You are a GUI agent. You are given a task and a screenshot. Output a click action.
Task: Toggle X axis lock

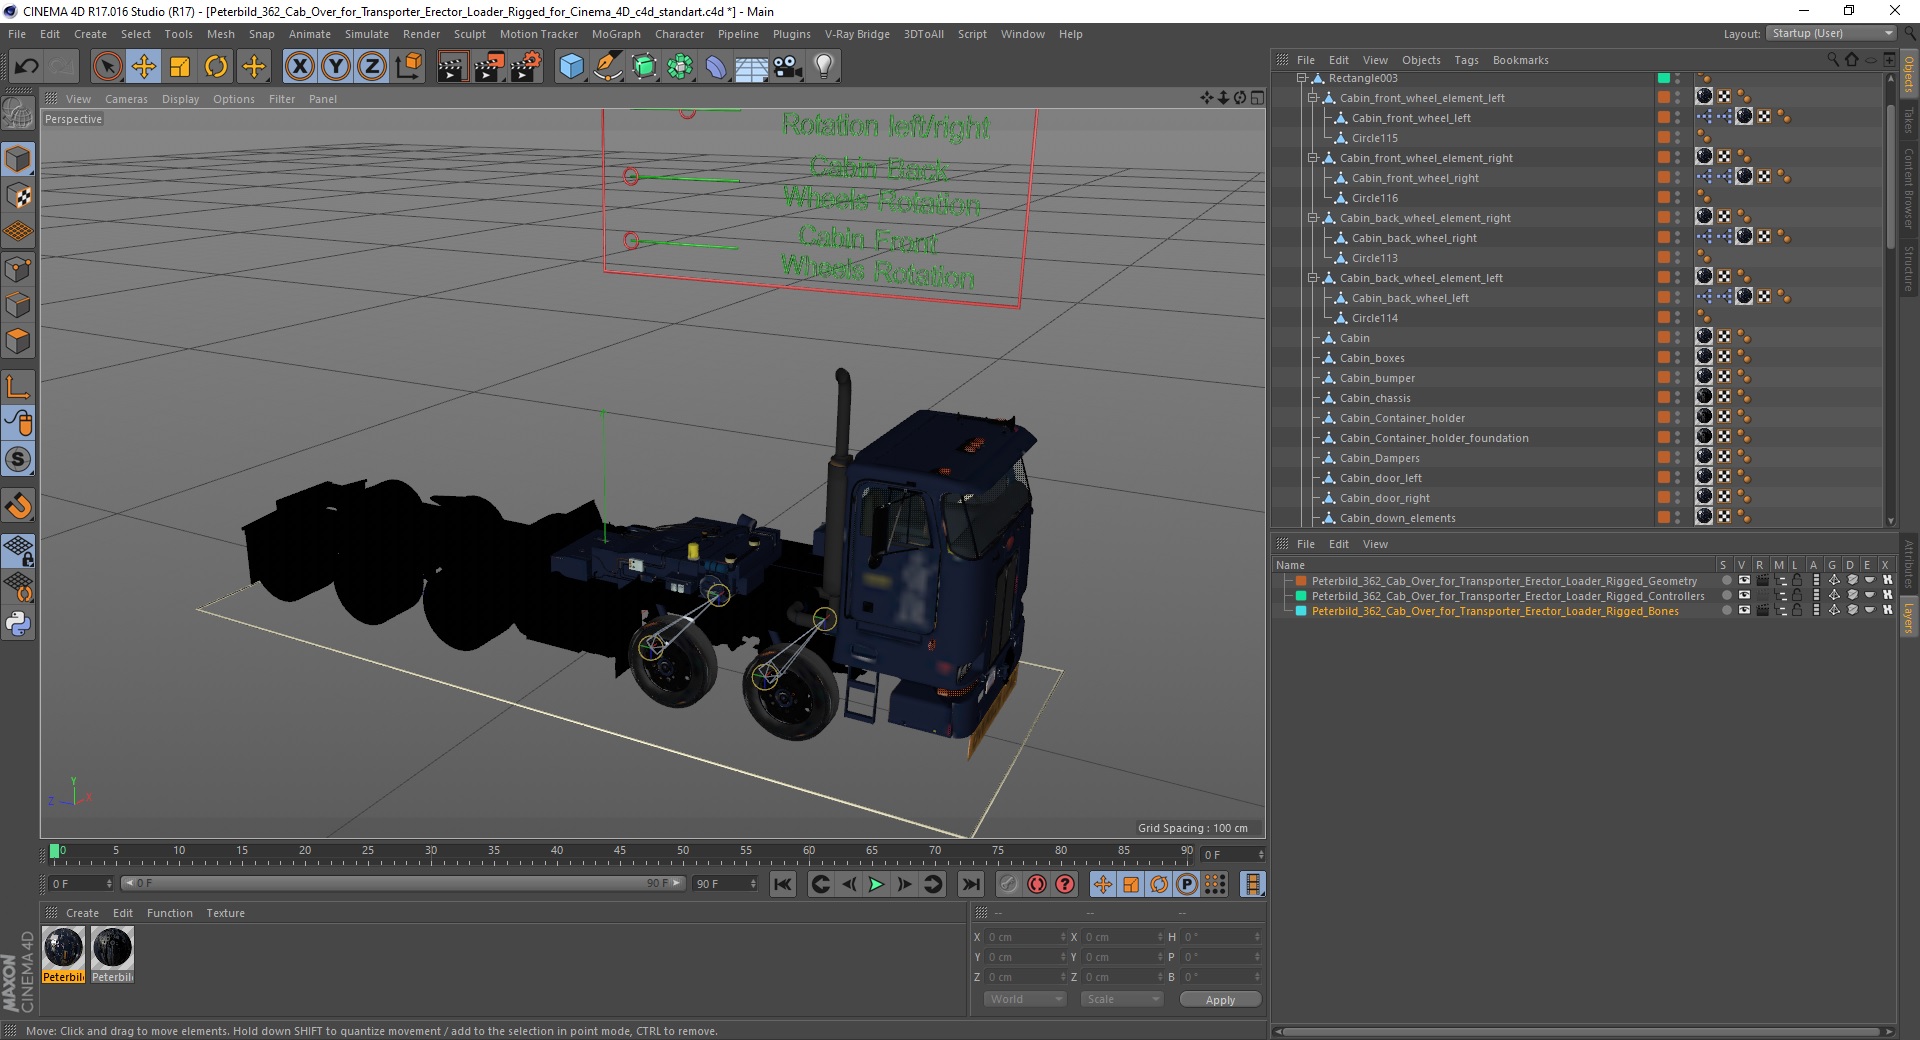point(299,67)
